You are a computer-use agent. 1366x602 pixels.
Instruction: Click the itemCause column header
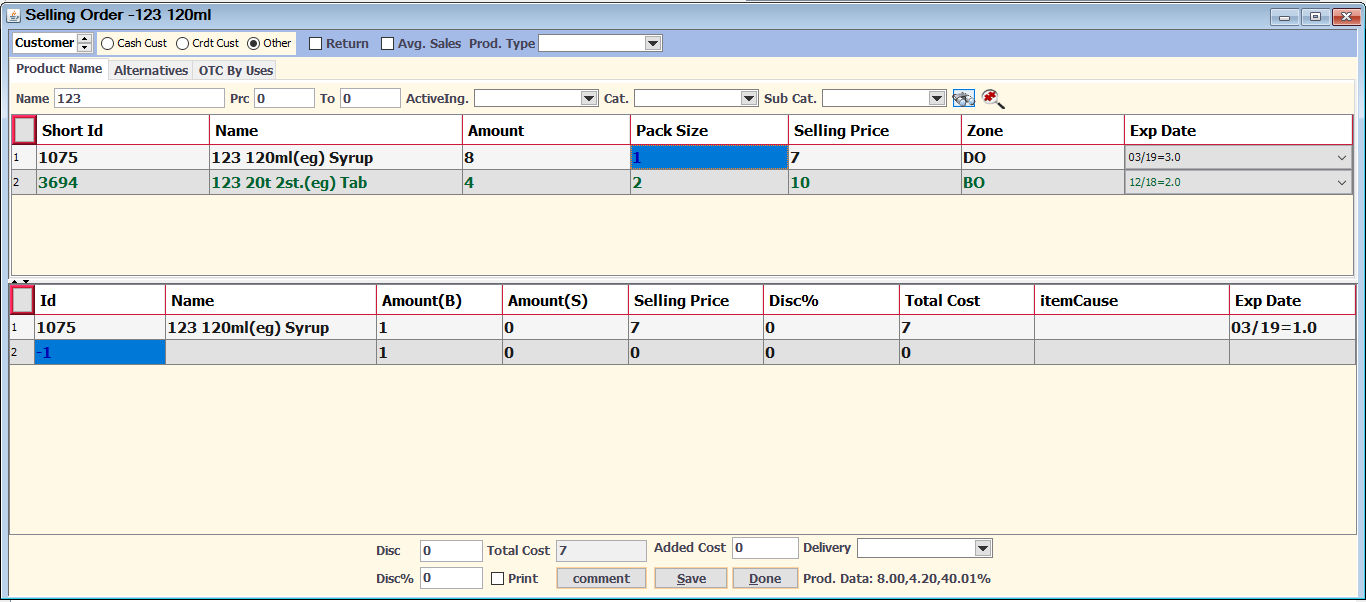pyautogui.click(x=1132, y=300)
